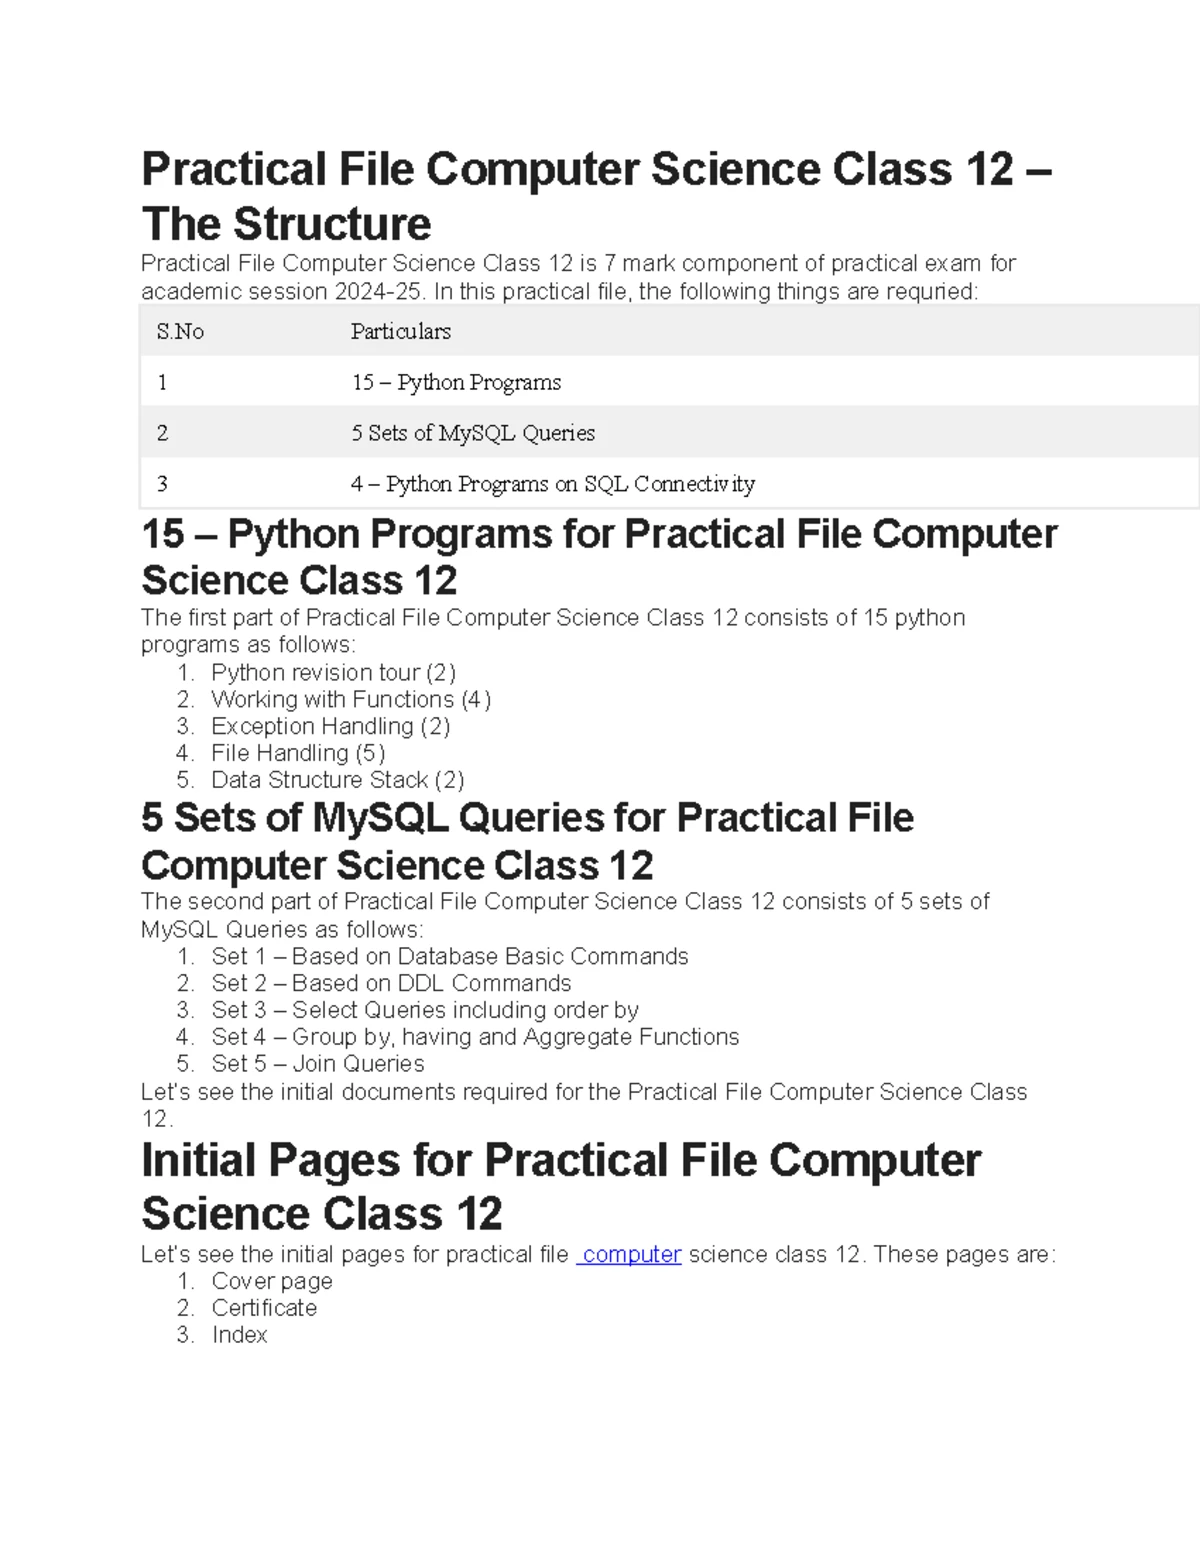Select the "5 Sets of MySQL Queries" table cell
This screenshot has width=1200, height=1553.
click(x=472, y=433)
